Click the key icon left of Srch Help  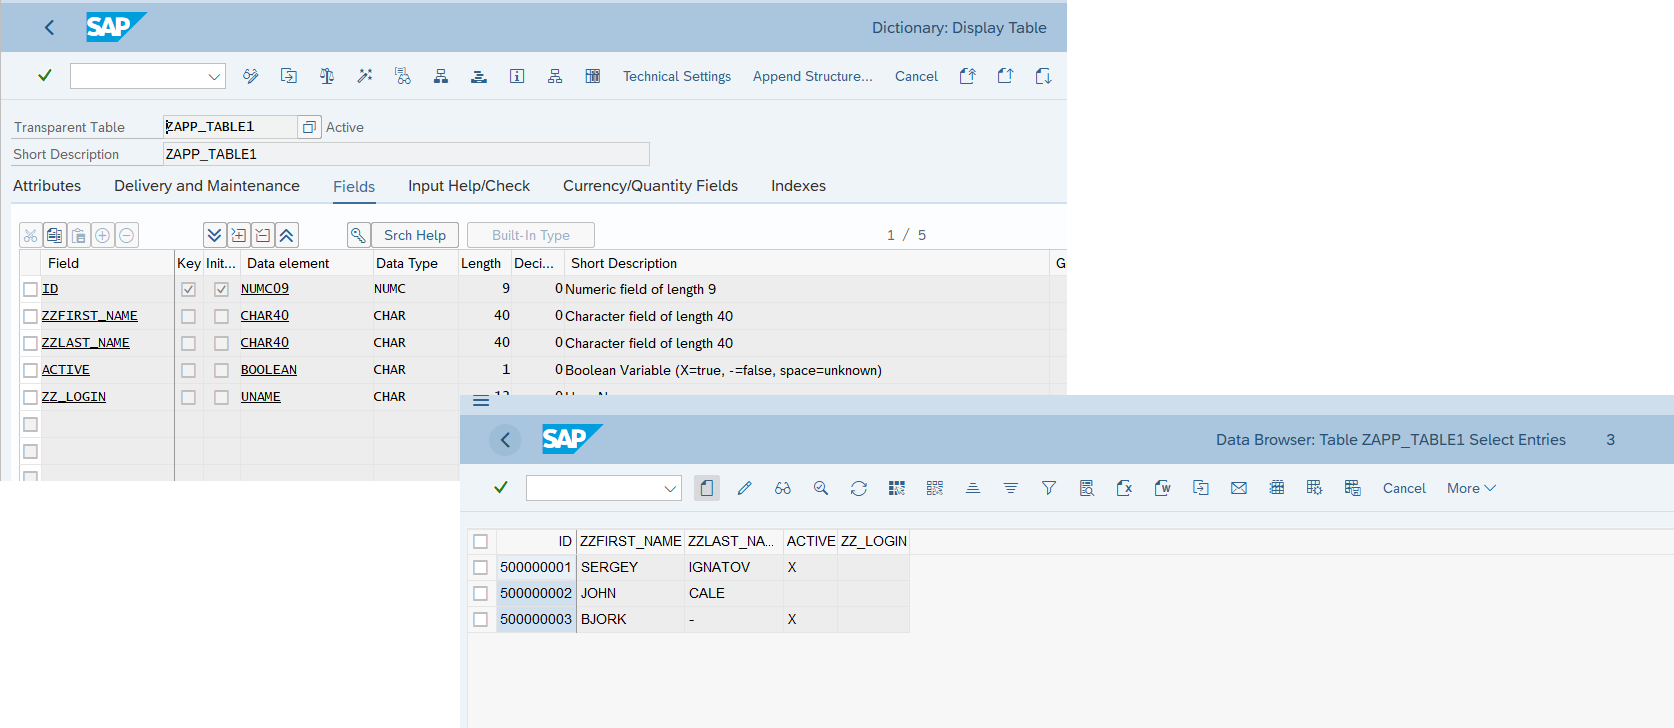coord(358,235)
